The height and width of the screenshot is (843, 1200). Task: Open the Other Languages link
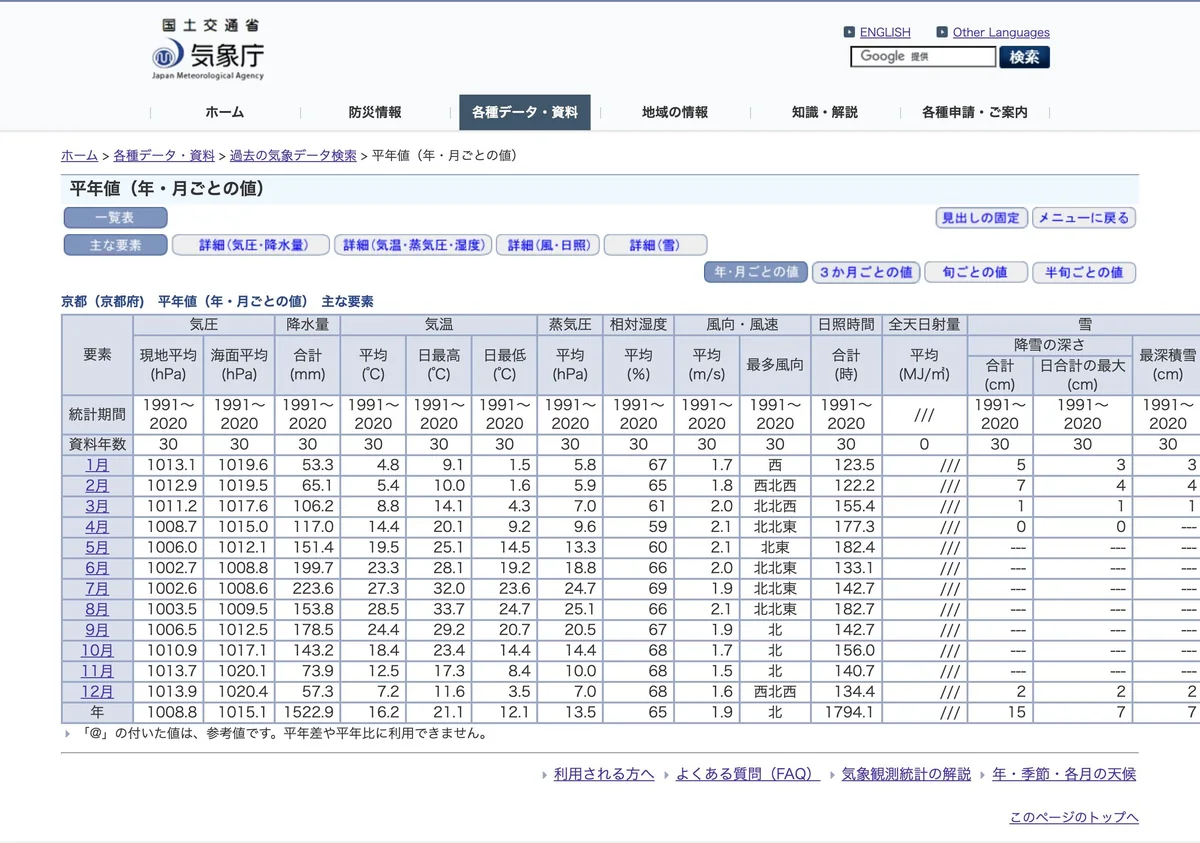pos(1001,32)
